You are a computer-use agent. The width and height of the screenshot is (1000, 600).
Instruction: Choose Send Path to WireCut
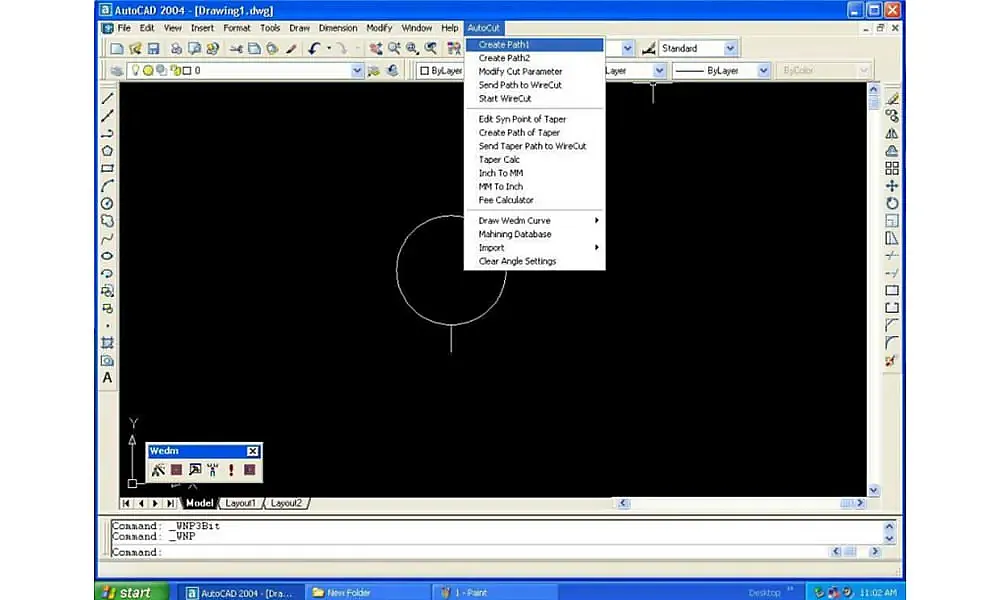(x=534, y=85)
